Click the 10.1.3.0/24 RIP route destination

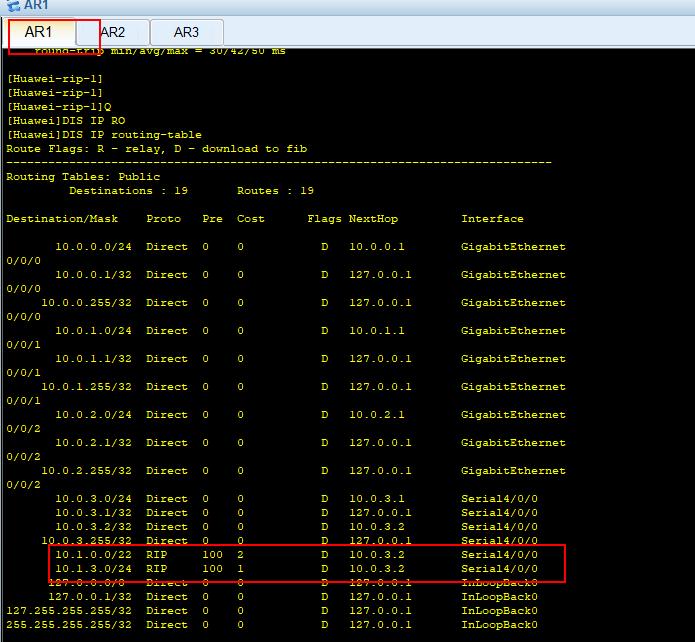point(93,568)
